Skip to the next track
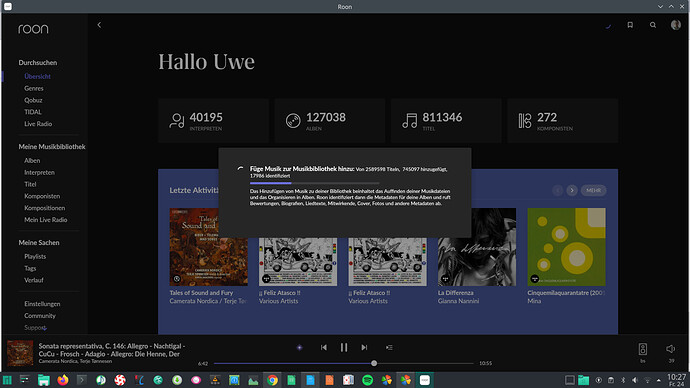The image size is (690, 388). [x=364, y=348]
